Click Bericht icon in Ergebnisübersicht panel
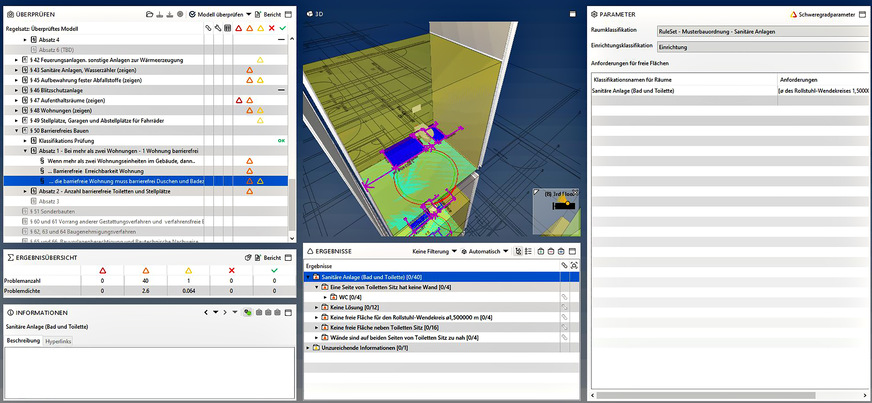Screen dimensions: 872x403 click(256, 257)
